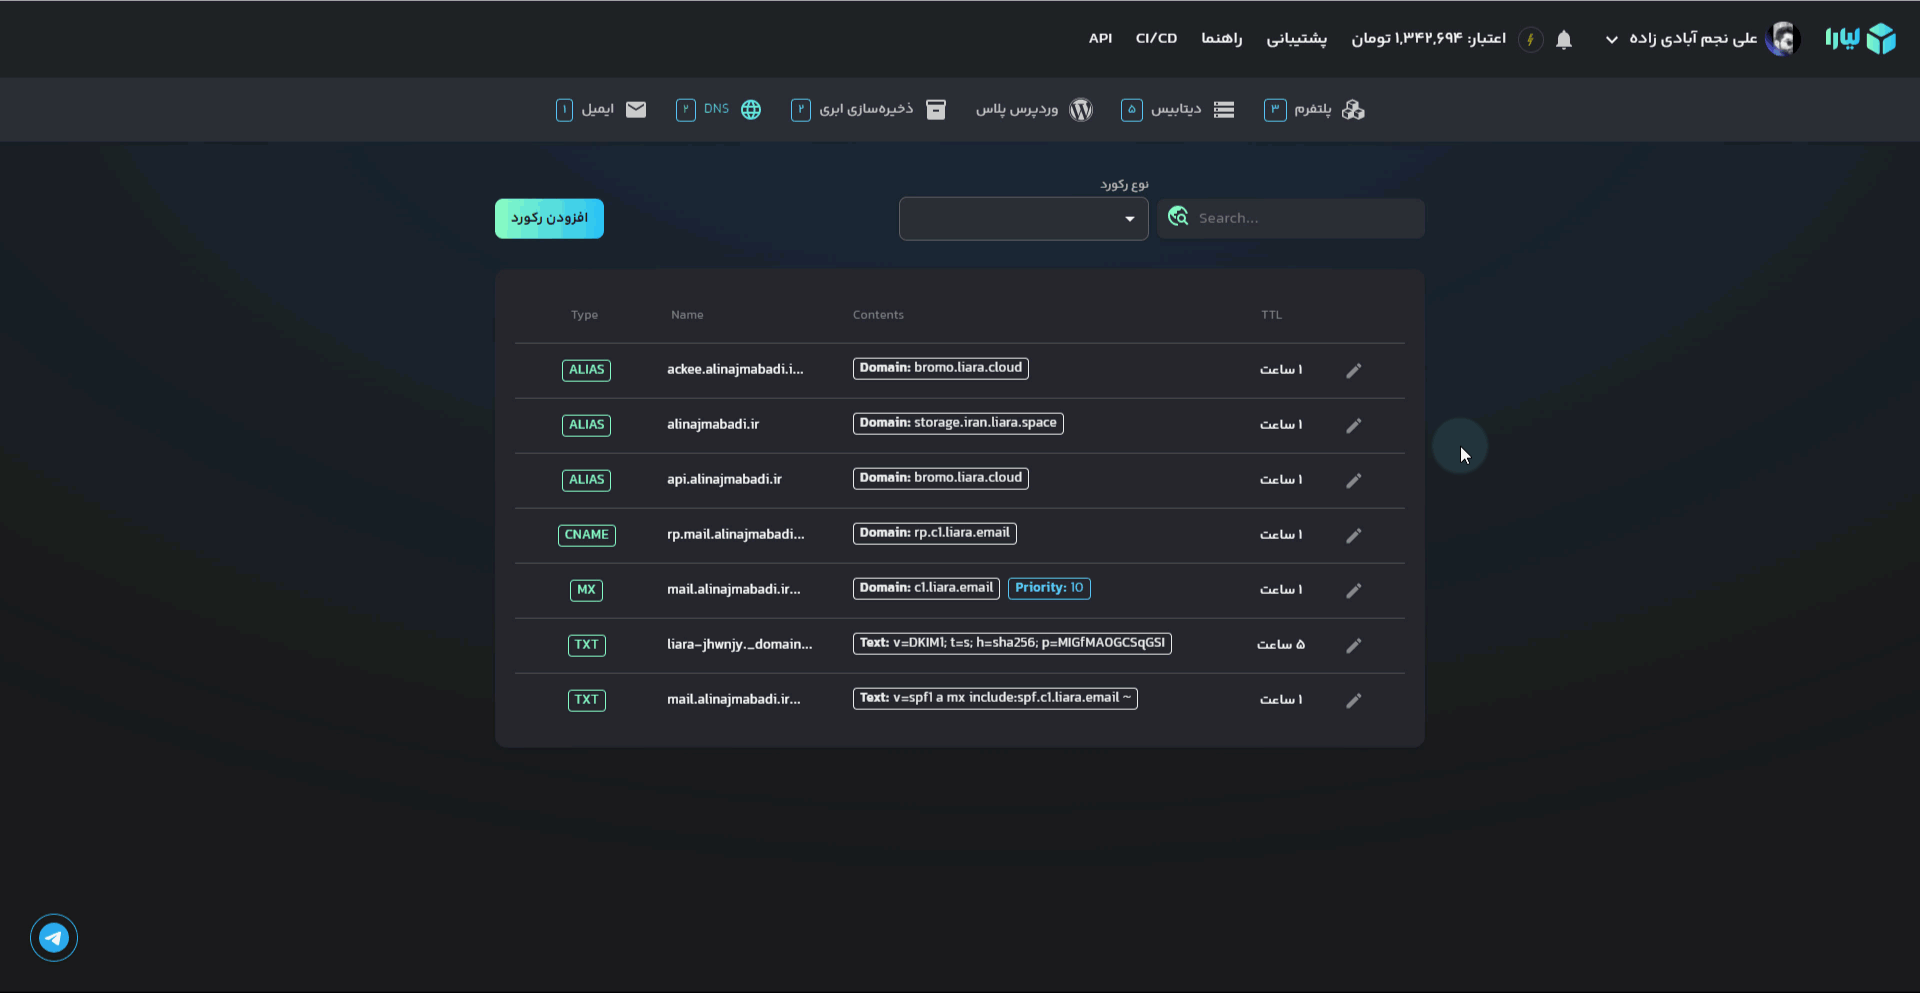Edit the spf1 TXT record pencil
Image resolution: width=1920 pixels, height=993 pixels.
pyautogui.click(x=1353, y=700)
